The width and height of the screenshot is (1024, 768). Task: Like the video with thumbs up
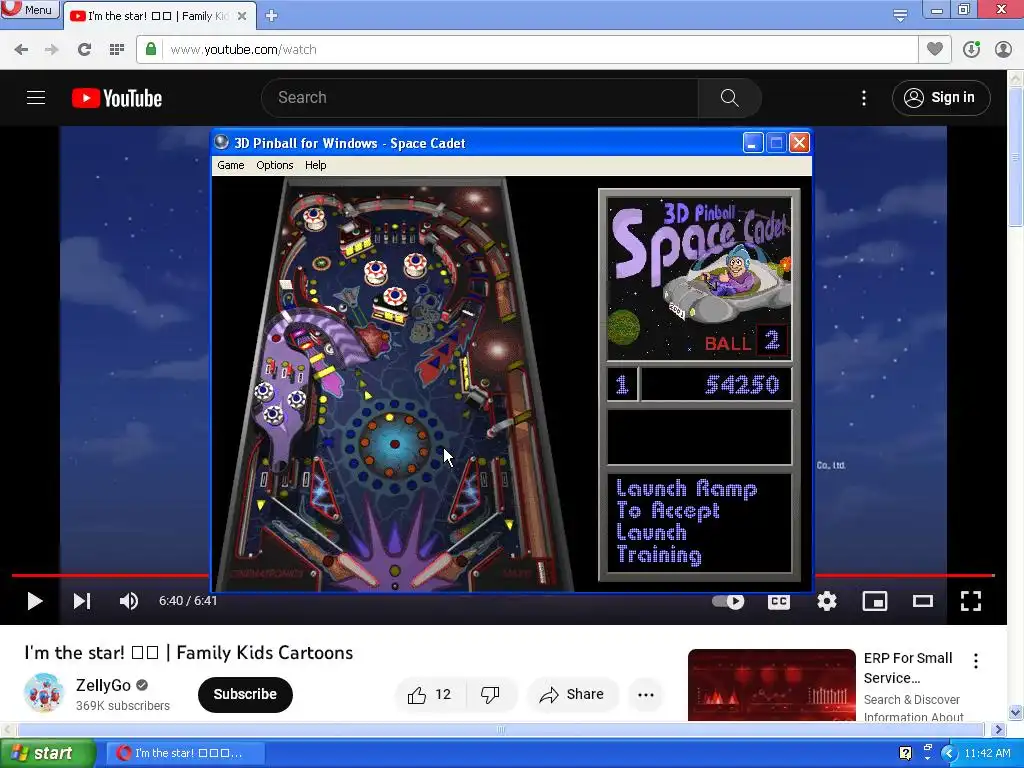coord(429,695)
